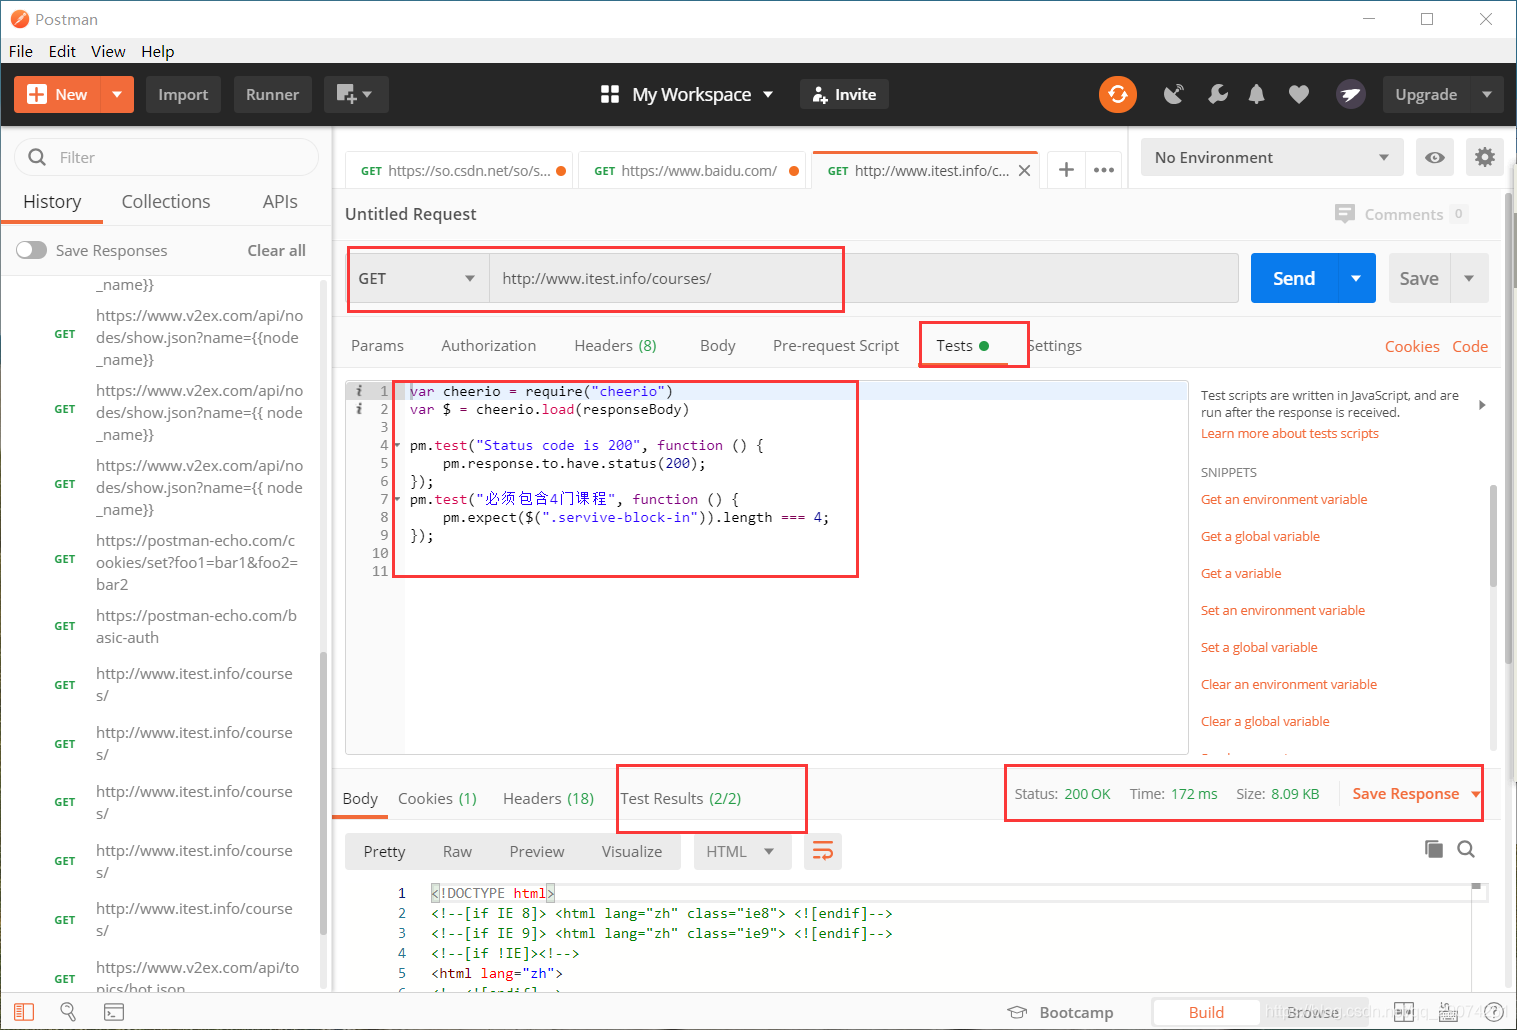Click the Comments icon

coord(1345,214)
